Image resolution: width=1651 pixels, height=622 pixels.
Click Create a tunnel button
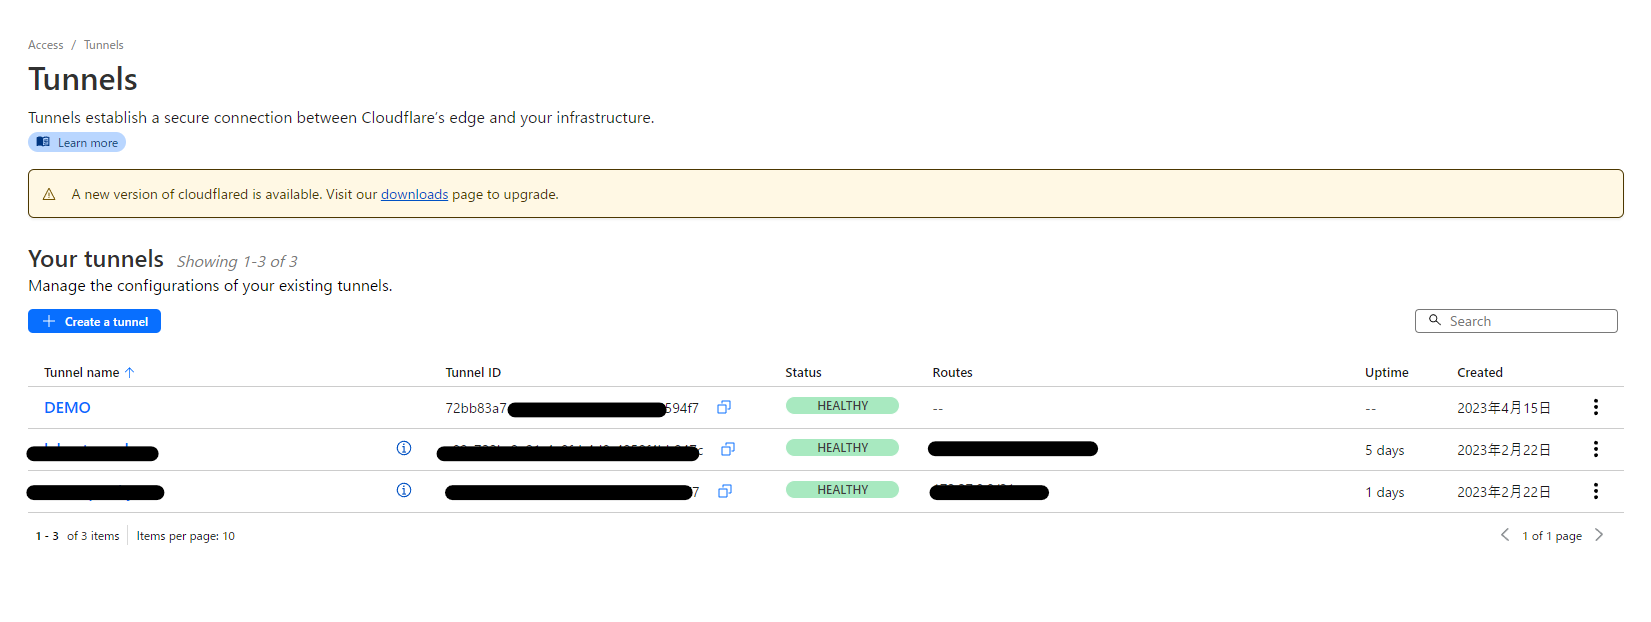click(x=94, y=321)
